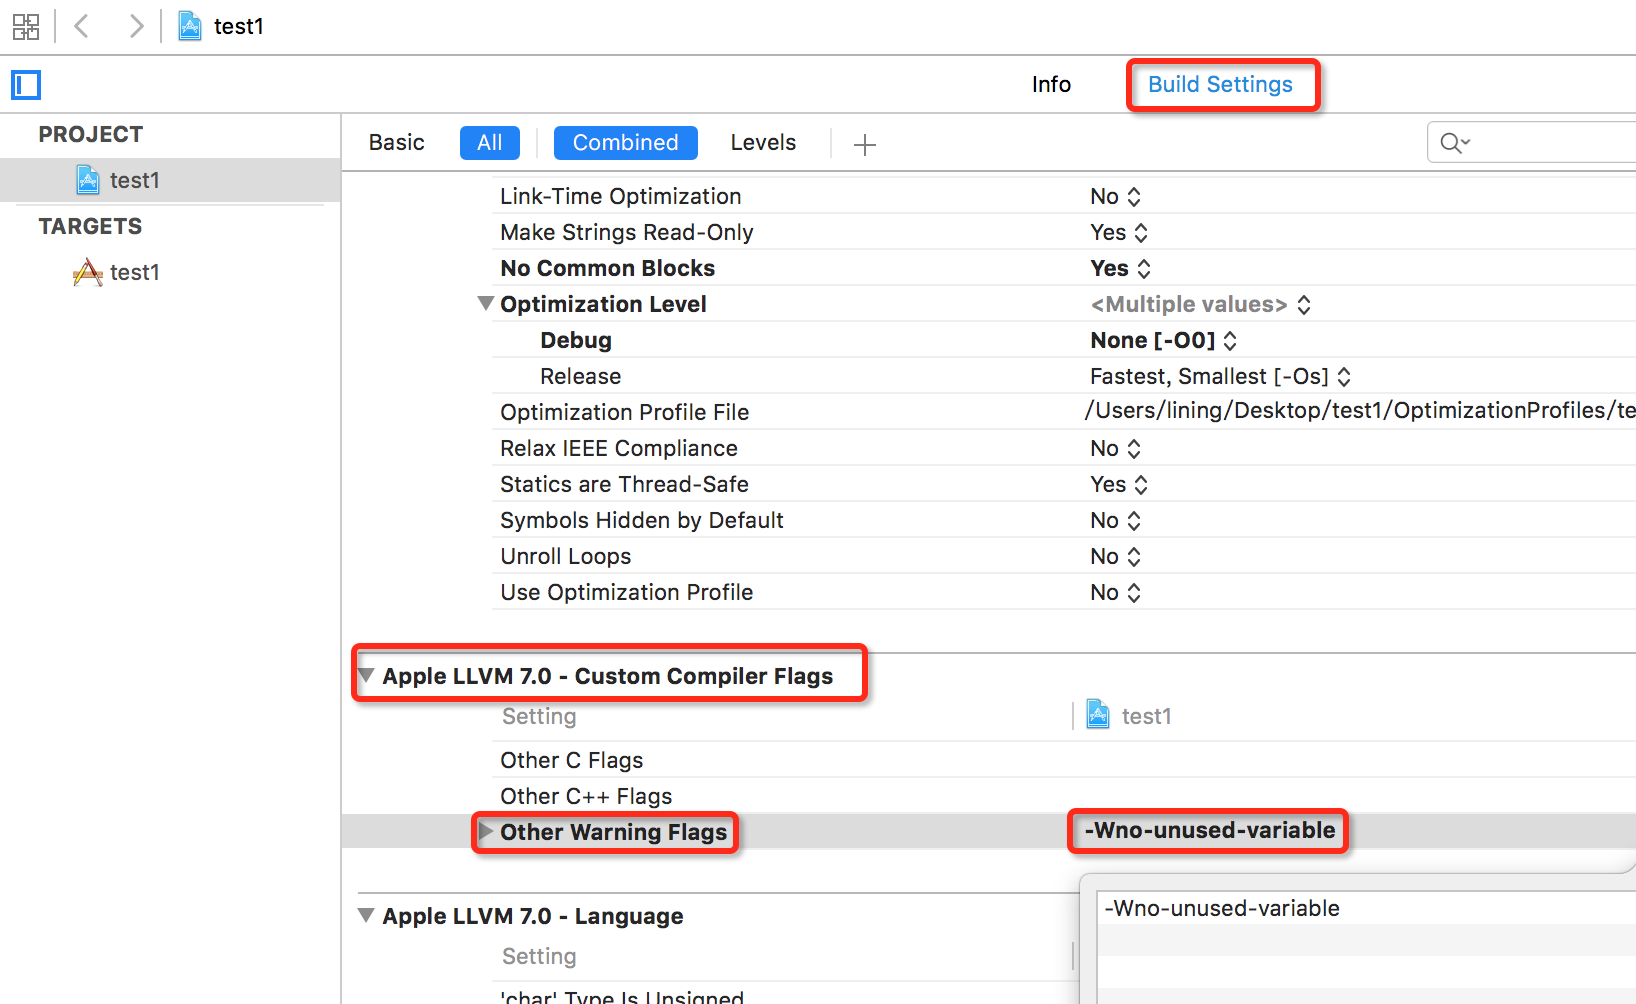Select the Relax IEEE Compliance setting name
Viewport: 1636px width, 1004px height.
[618, 448]
